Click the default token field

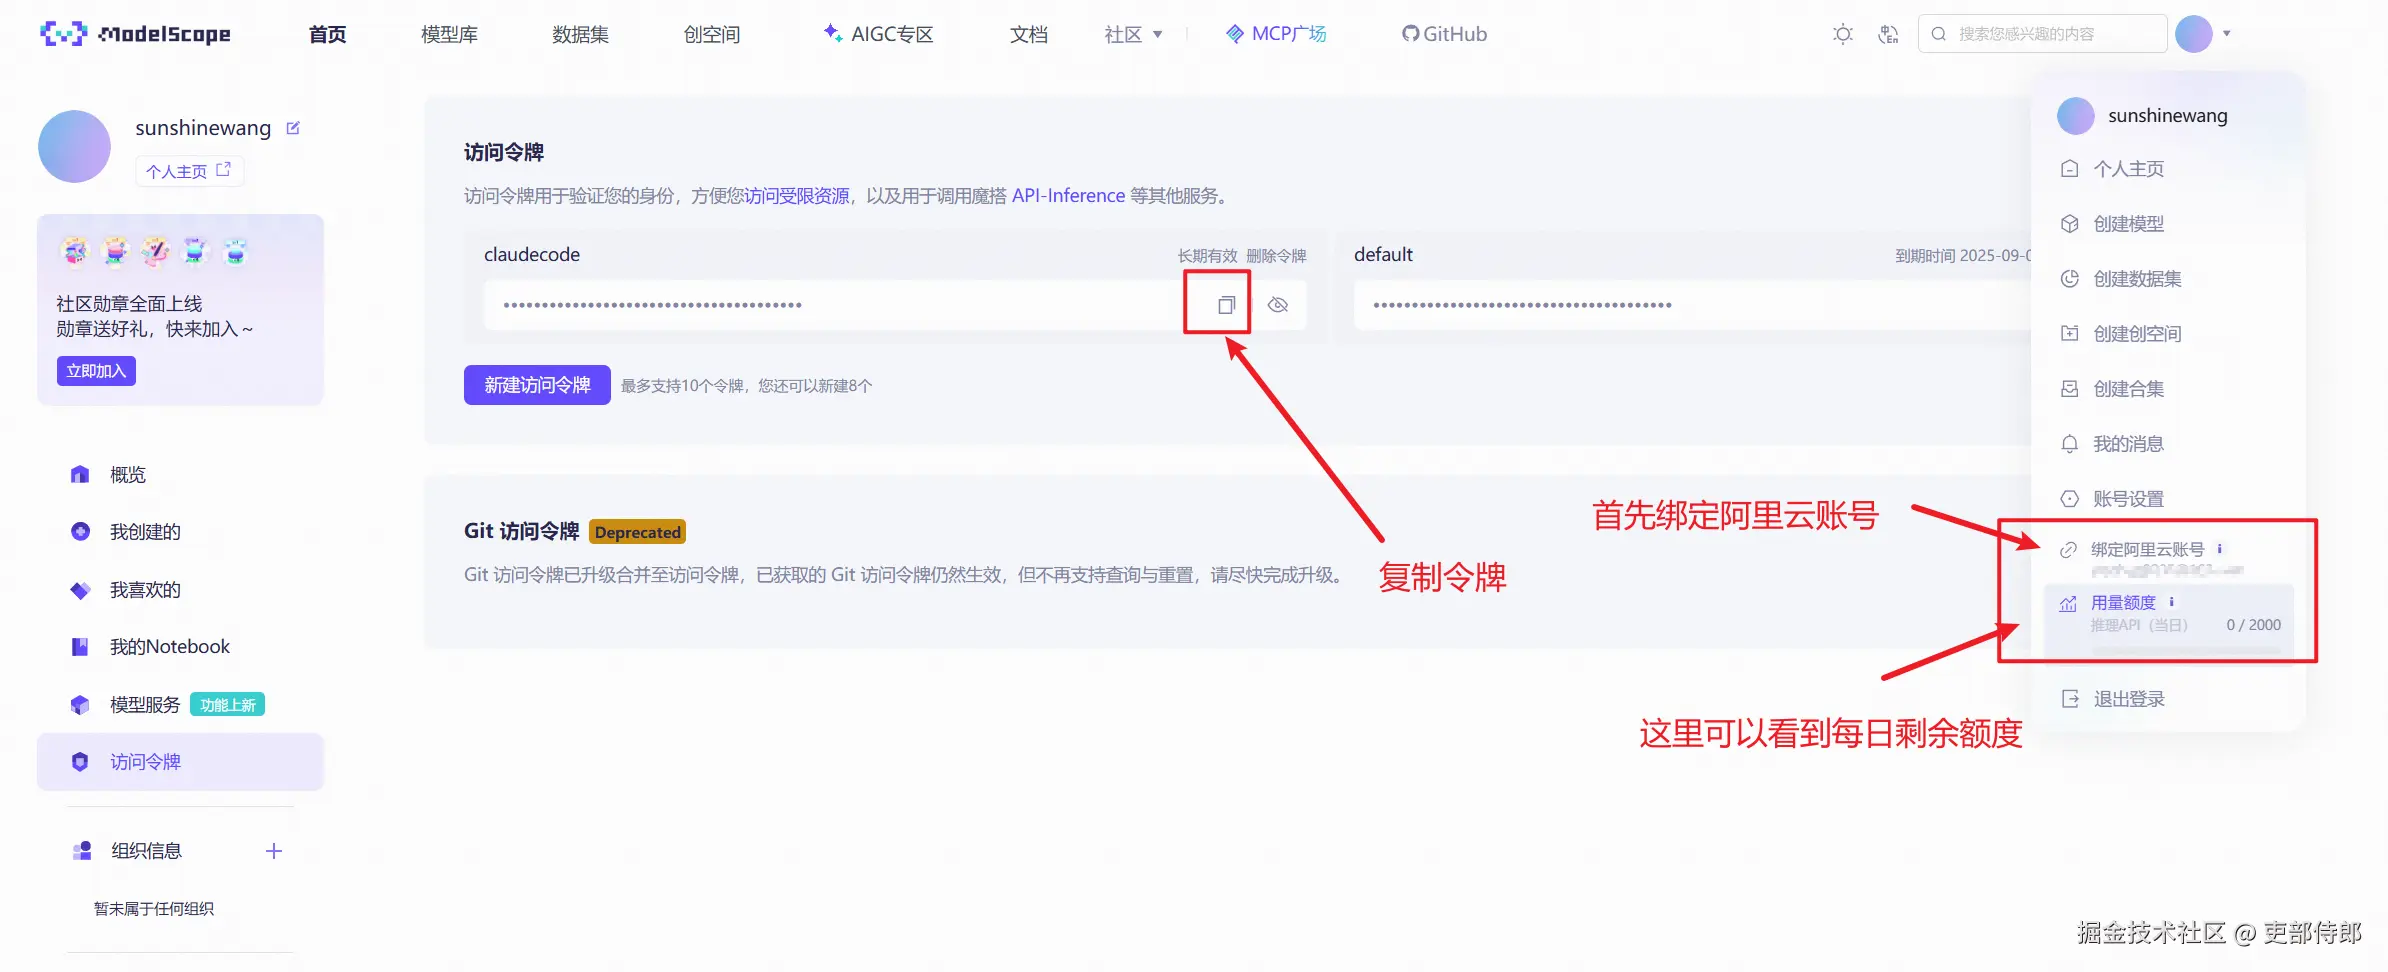1692,305
